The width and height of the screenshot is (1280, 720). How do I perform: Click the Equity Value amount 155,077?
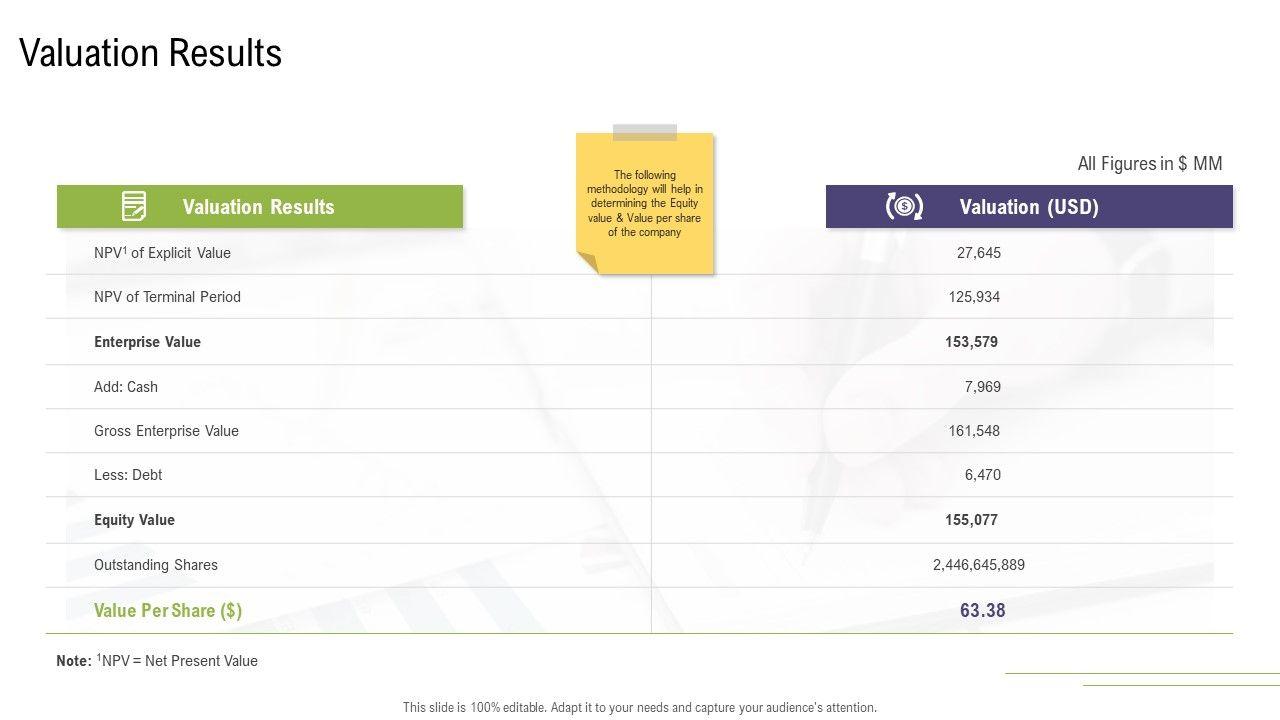click(971, 520)
